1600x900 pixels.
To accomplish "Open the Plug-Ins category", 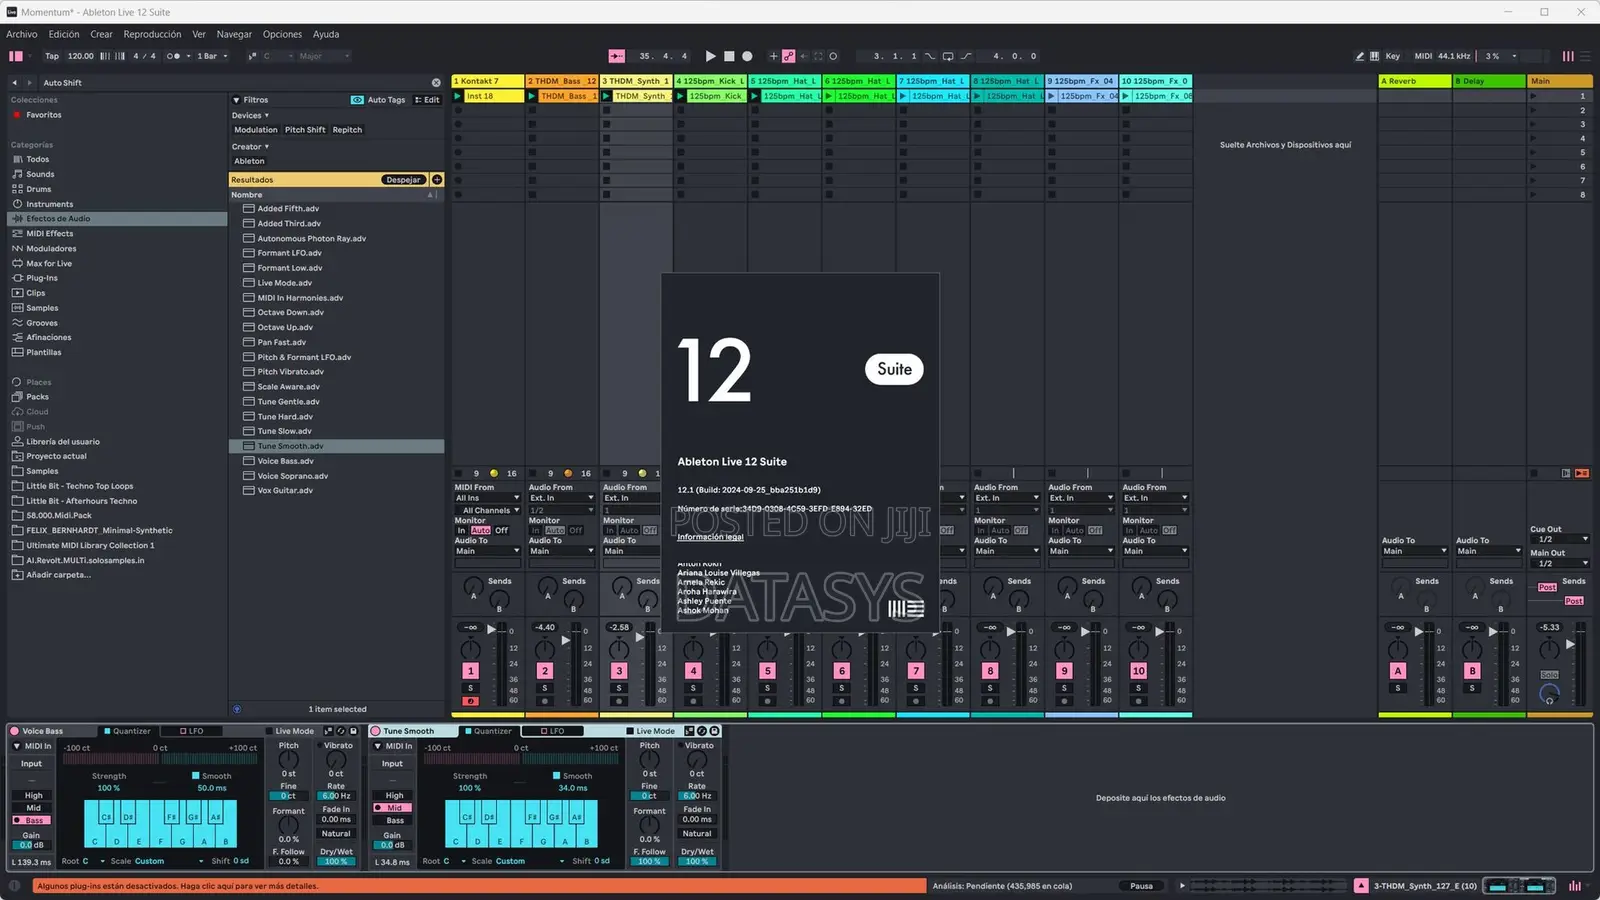I will pos(42,278).
